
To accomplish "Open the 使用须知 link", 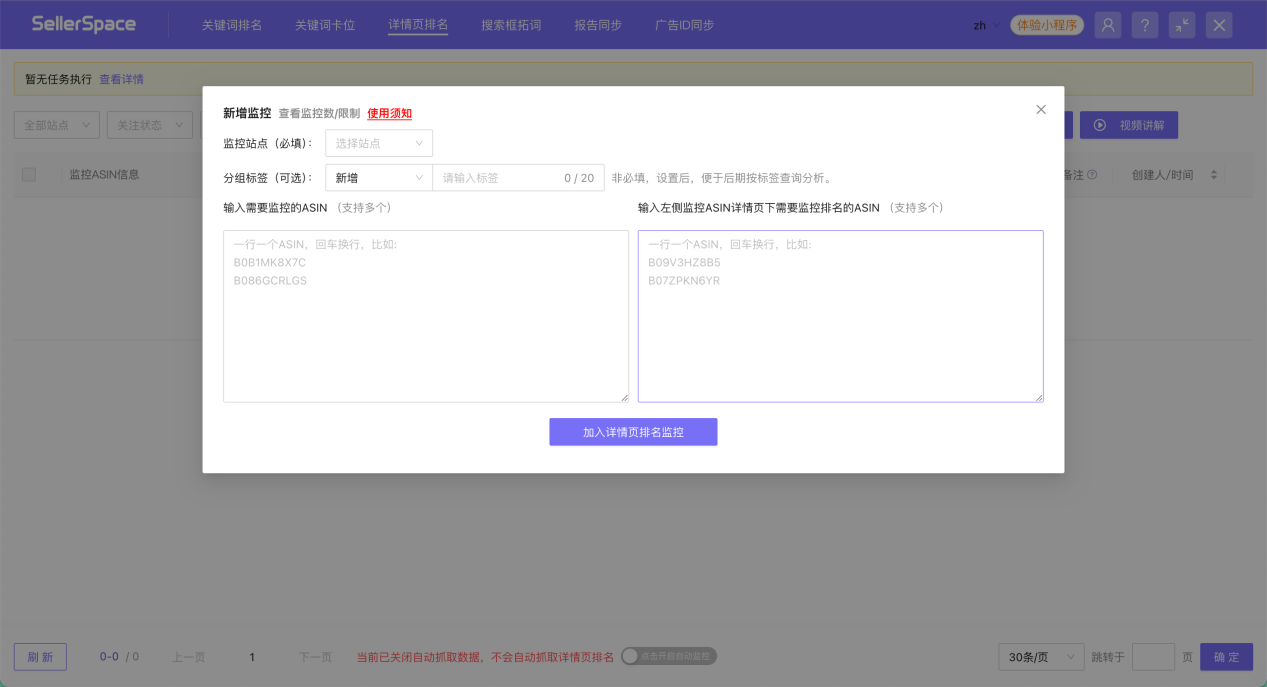I will [389, 113].
